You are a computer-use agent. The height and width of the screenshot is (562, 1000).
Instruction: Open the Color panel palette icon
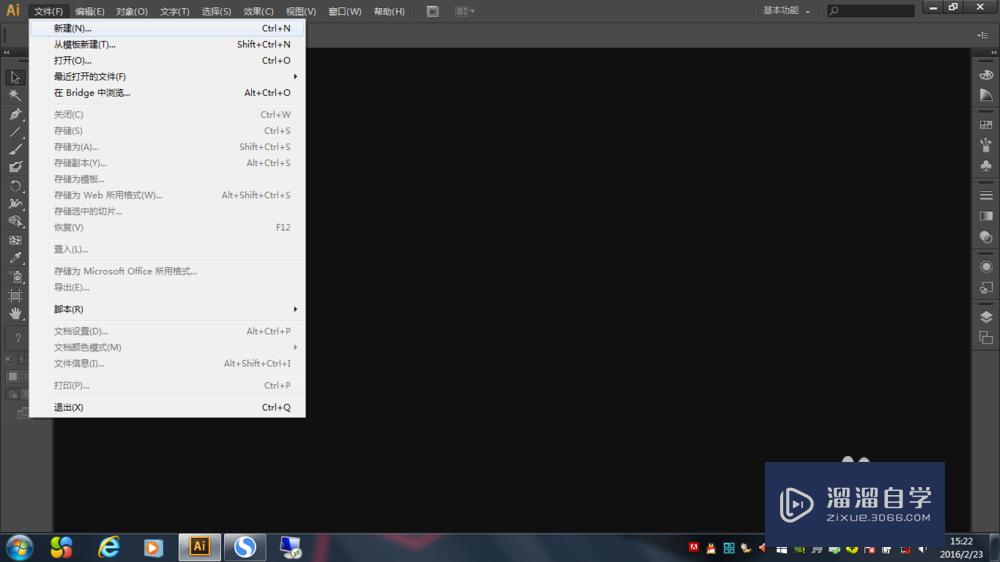[x=986, y=75]
